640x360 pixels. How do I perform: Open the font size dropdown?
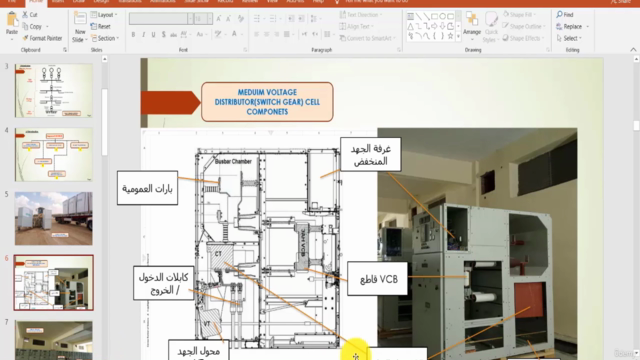[210, 19]
